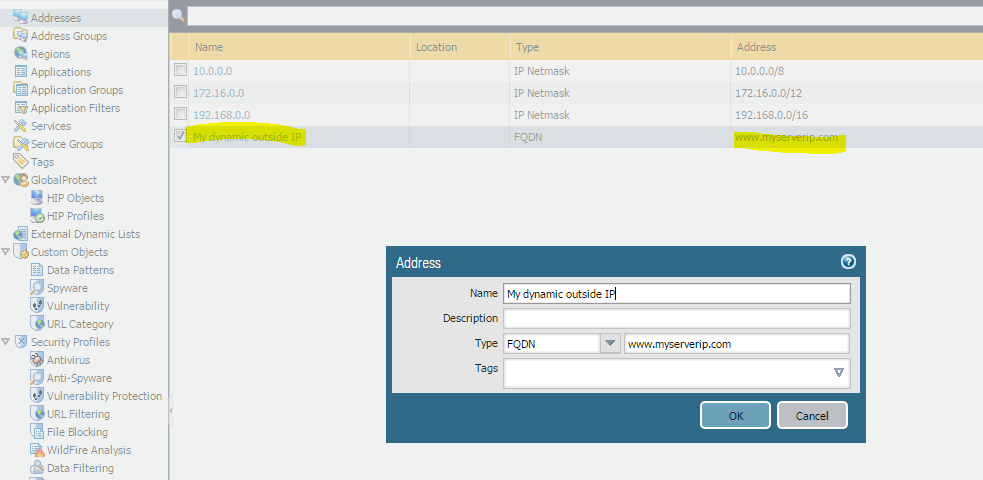Open the 172.16.0.0 address link
The height and width of the screenshot is (480, 983).
218,93
